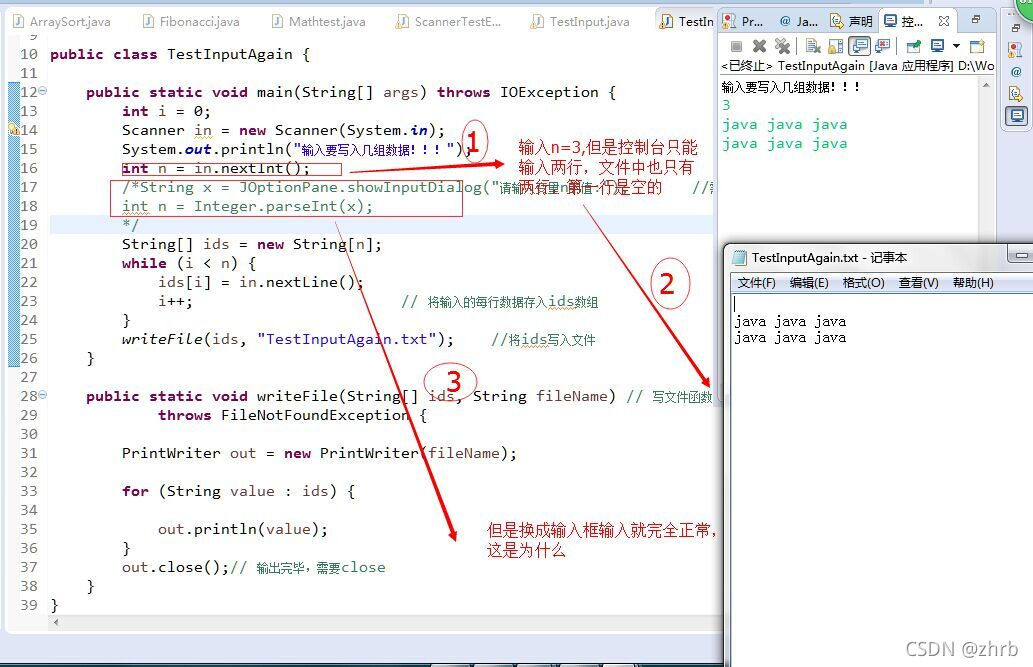Toggle Scroll Lock in the console toolbar

point(835,46)
